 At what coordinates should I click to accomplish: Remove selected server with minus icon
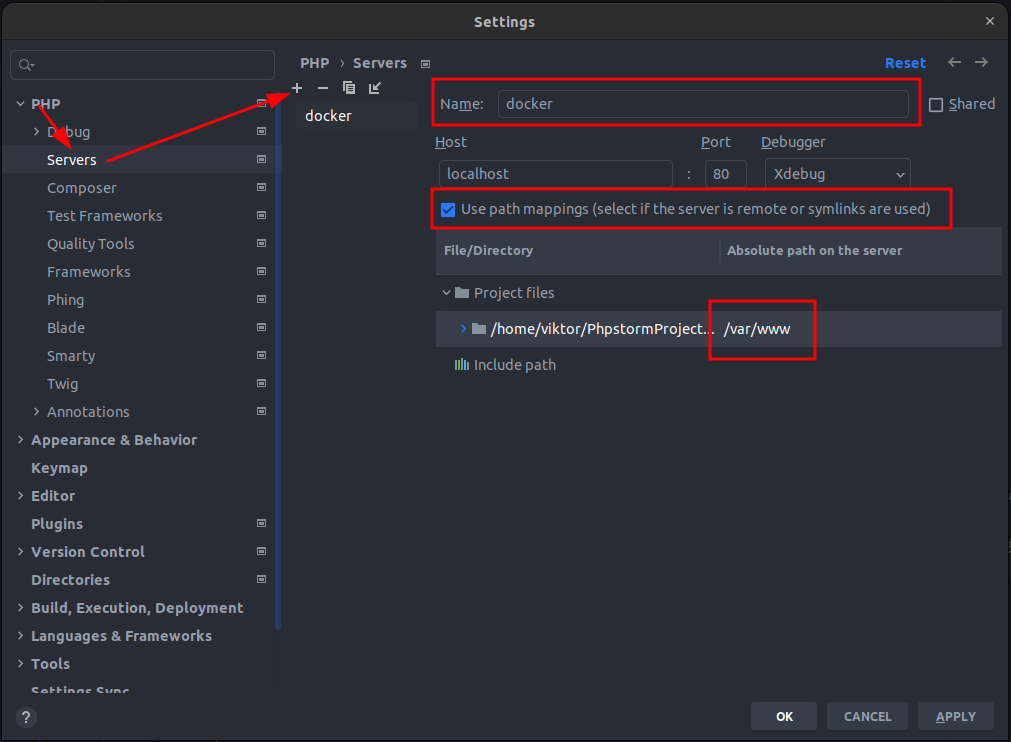323,88
